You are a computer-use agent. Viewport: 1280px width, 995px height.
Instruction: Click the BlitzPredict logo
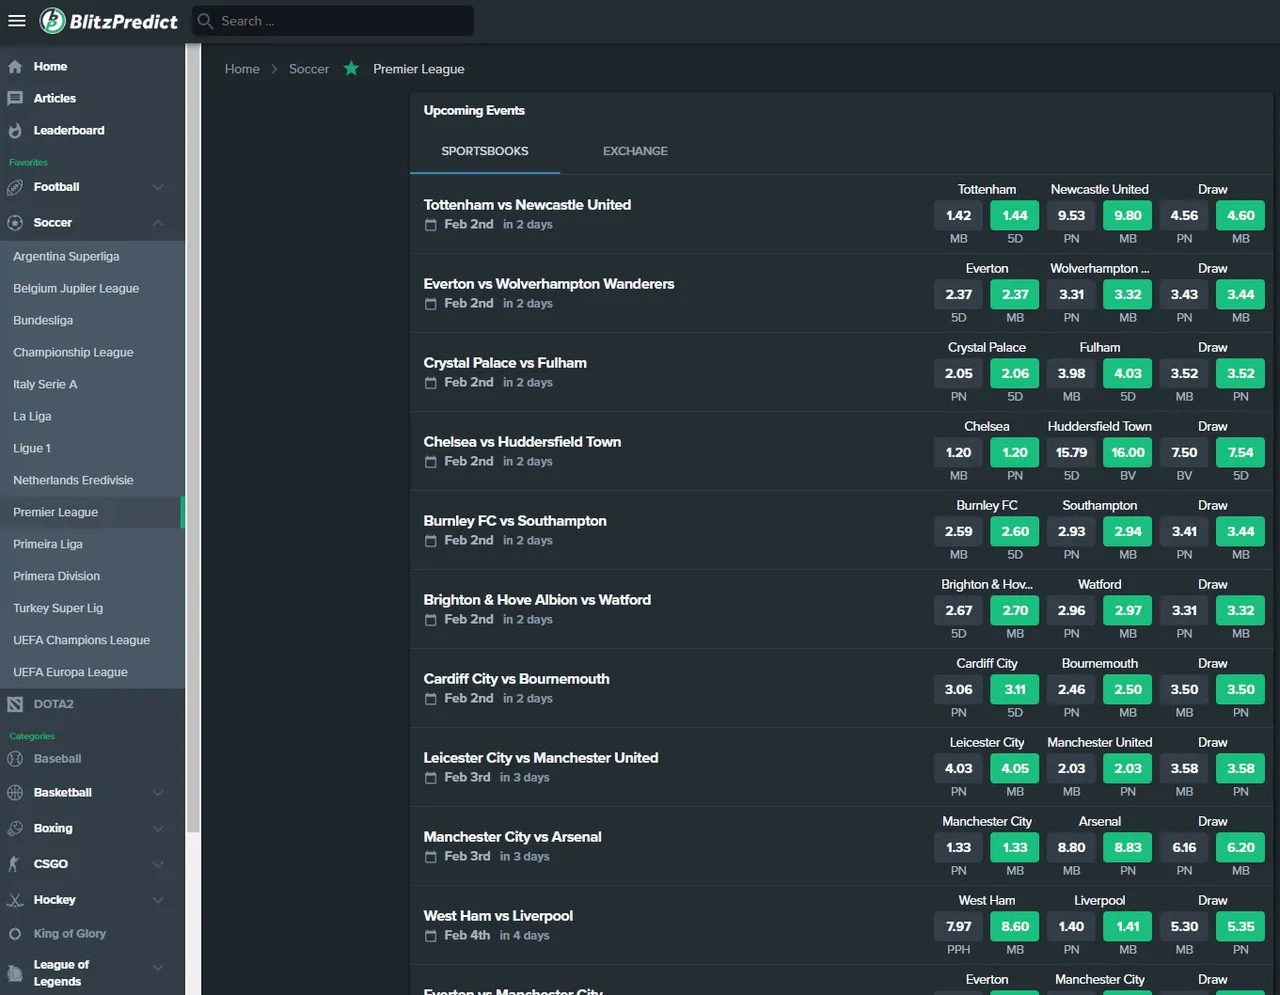pyautogui.click(x=109, y=20)
